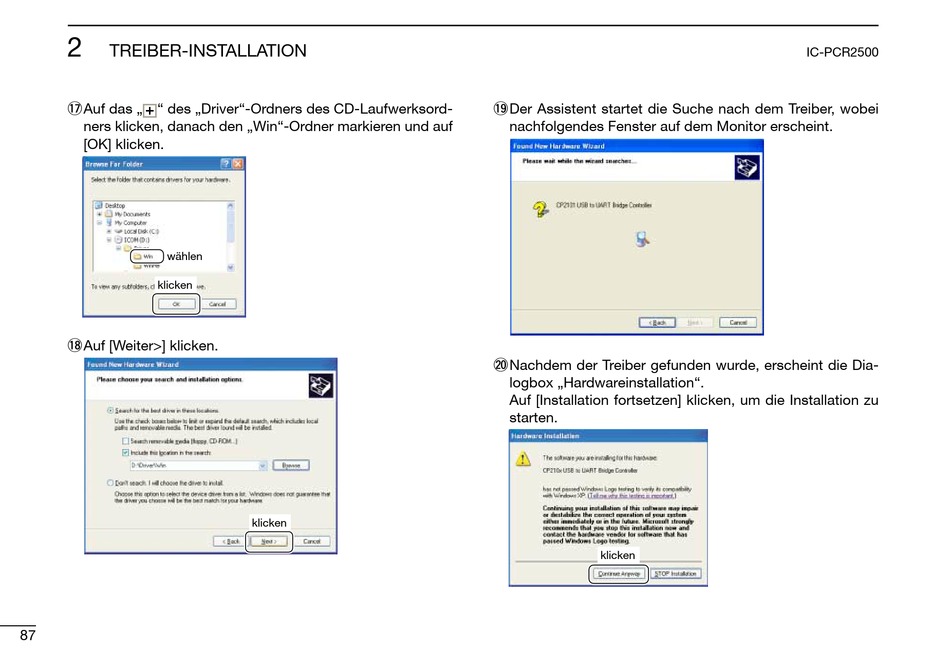Screen dimensions: 950x672
Task: Click Next in search options wizard
Action: (x=268, y=541)
